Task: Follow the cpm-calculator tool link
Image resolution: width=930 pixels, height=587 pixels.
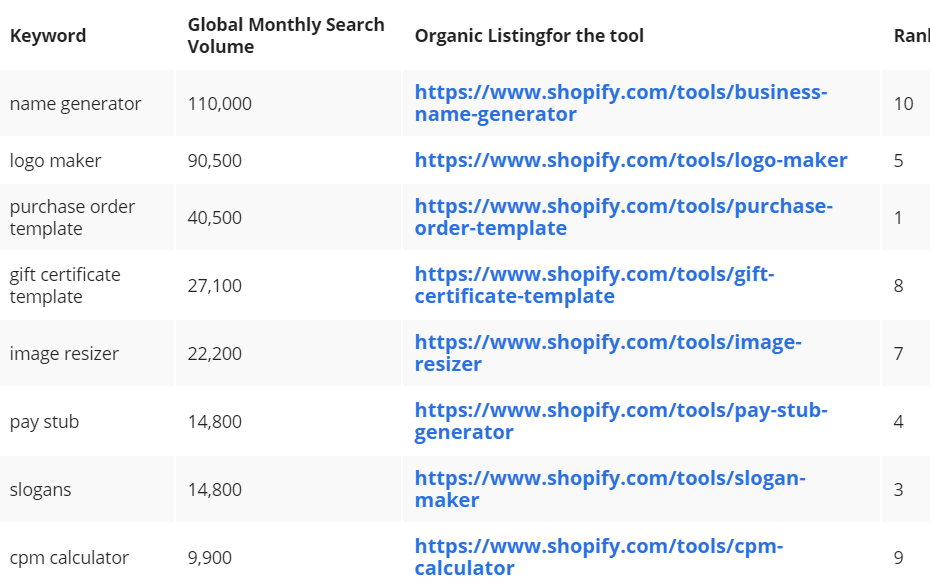Action: point(598,557)
